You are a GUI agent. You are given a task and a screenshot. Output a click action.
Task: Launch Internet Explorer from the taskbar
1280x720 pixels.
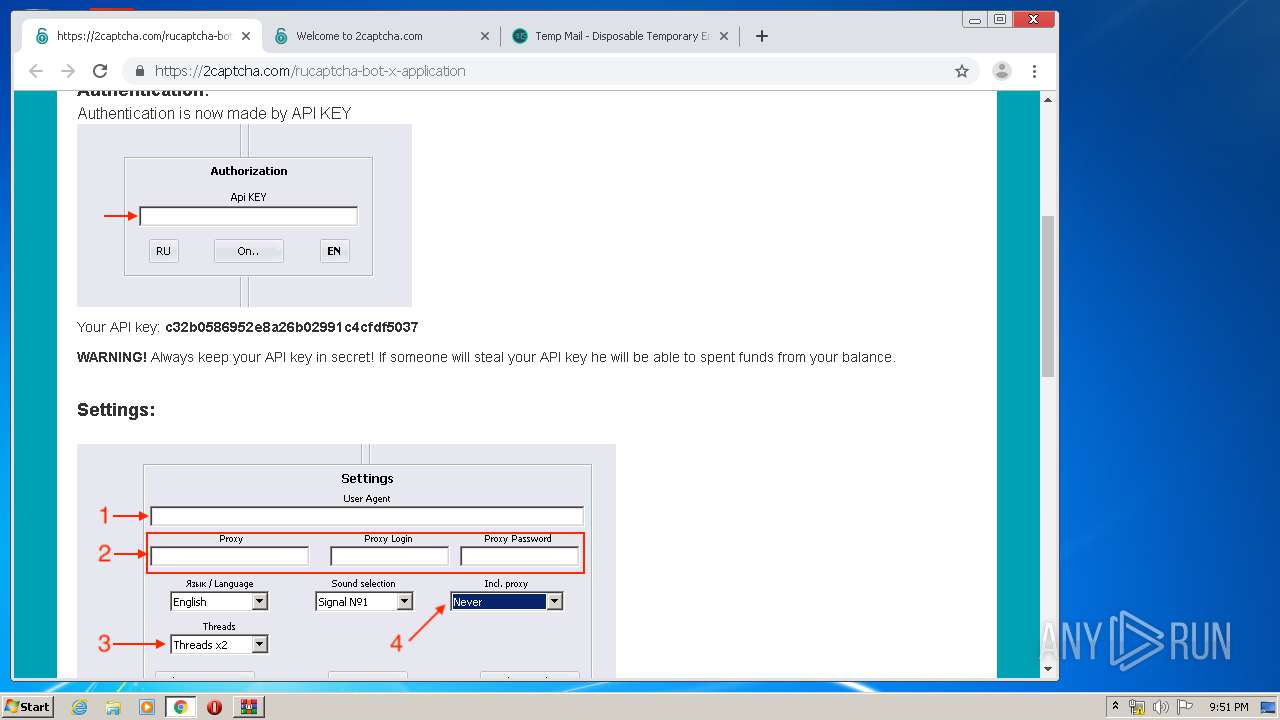pyautogui.click(x=79, y=707)
